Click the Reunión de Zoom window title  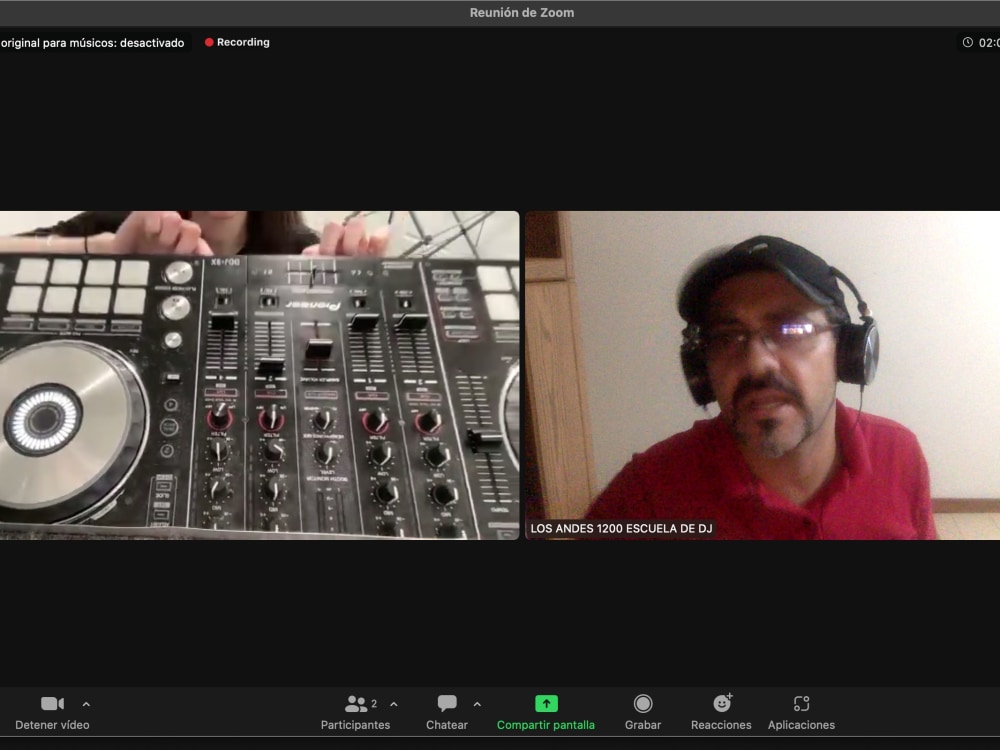click(x=522, y=13)
